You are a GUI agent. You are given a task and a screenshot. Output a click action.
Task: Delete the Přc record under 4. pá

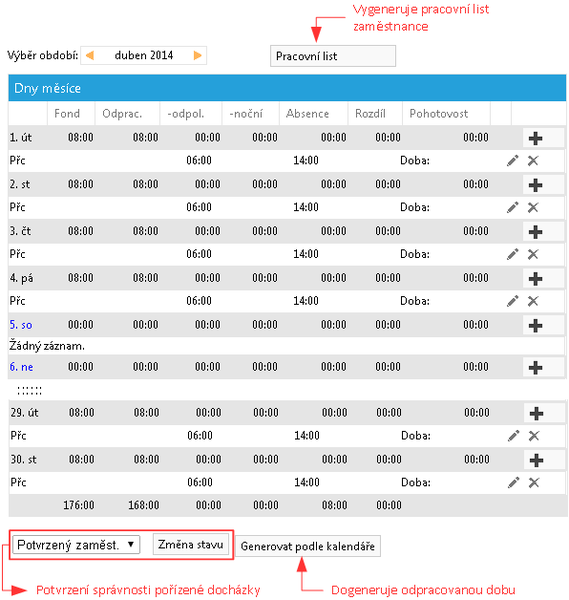pyautogui.click(x=533, y=301)
